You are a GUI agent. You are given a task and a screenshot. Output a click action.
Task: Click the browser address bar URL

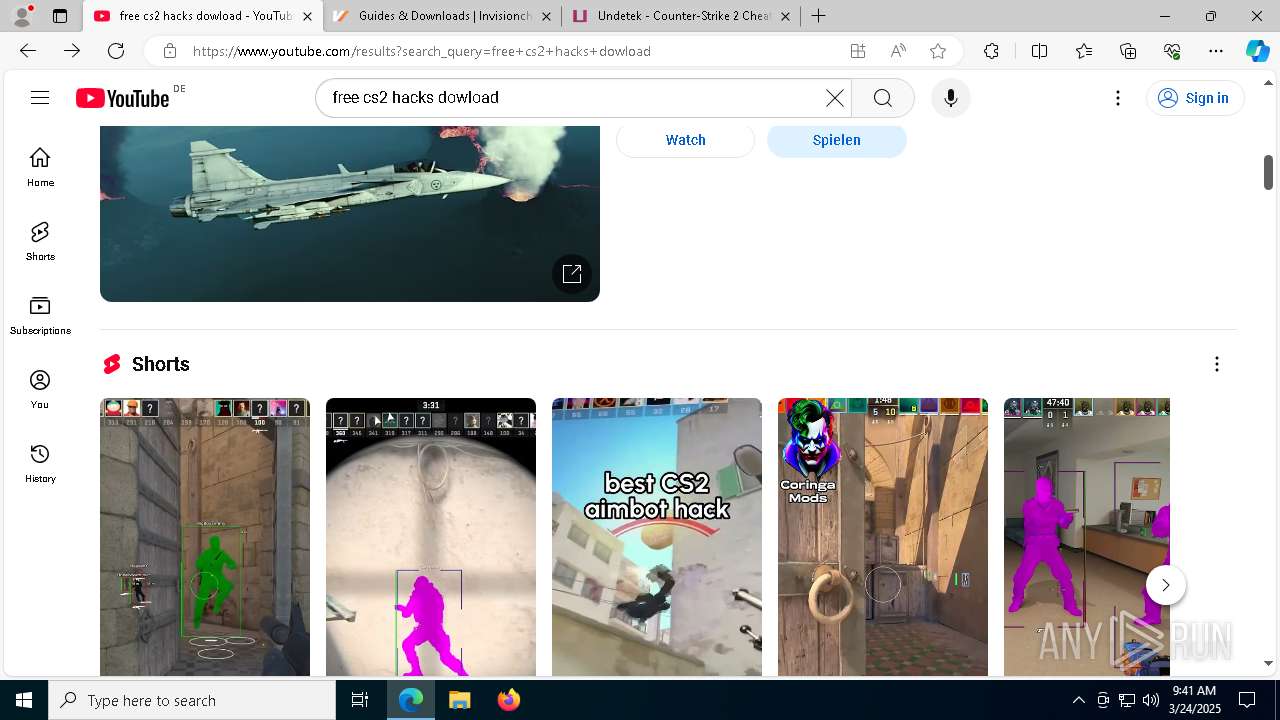tap(421, 51)
